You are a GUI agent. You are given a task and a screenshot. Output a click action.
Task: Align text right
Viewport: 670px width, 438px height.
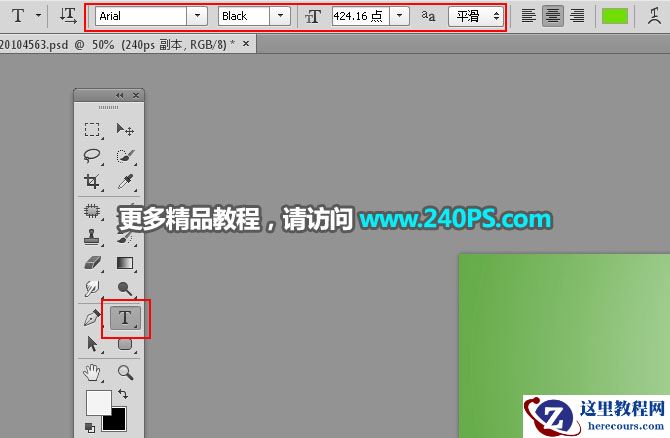[x=577, y=16]
